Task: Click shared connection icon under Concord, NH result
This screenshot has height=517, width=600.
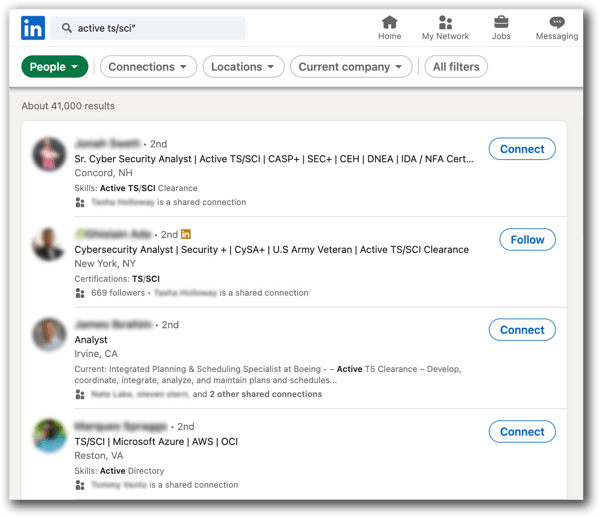Action: pyautogui.click(x=80, y=202)
